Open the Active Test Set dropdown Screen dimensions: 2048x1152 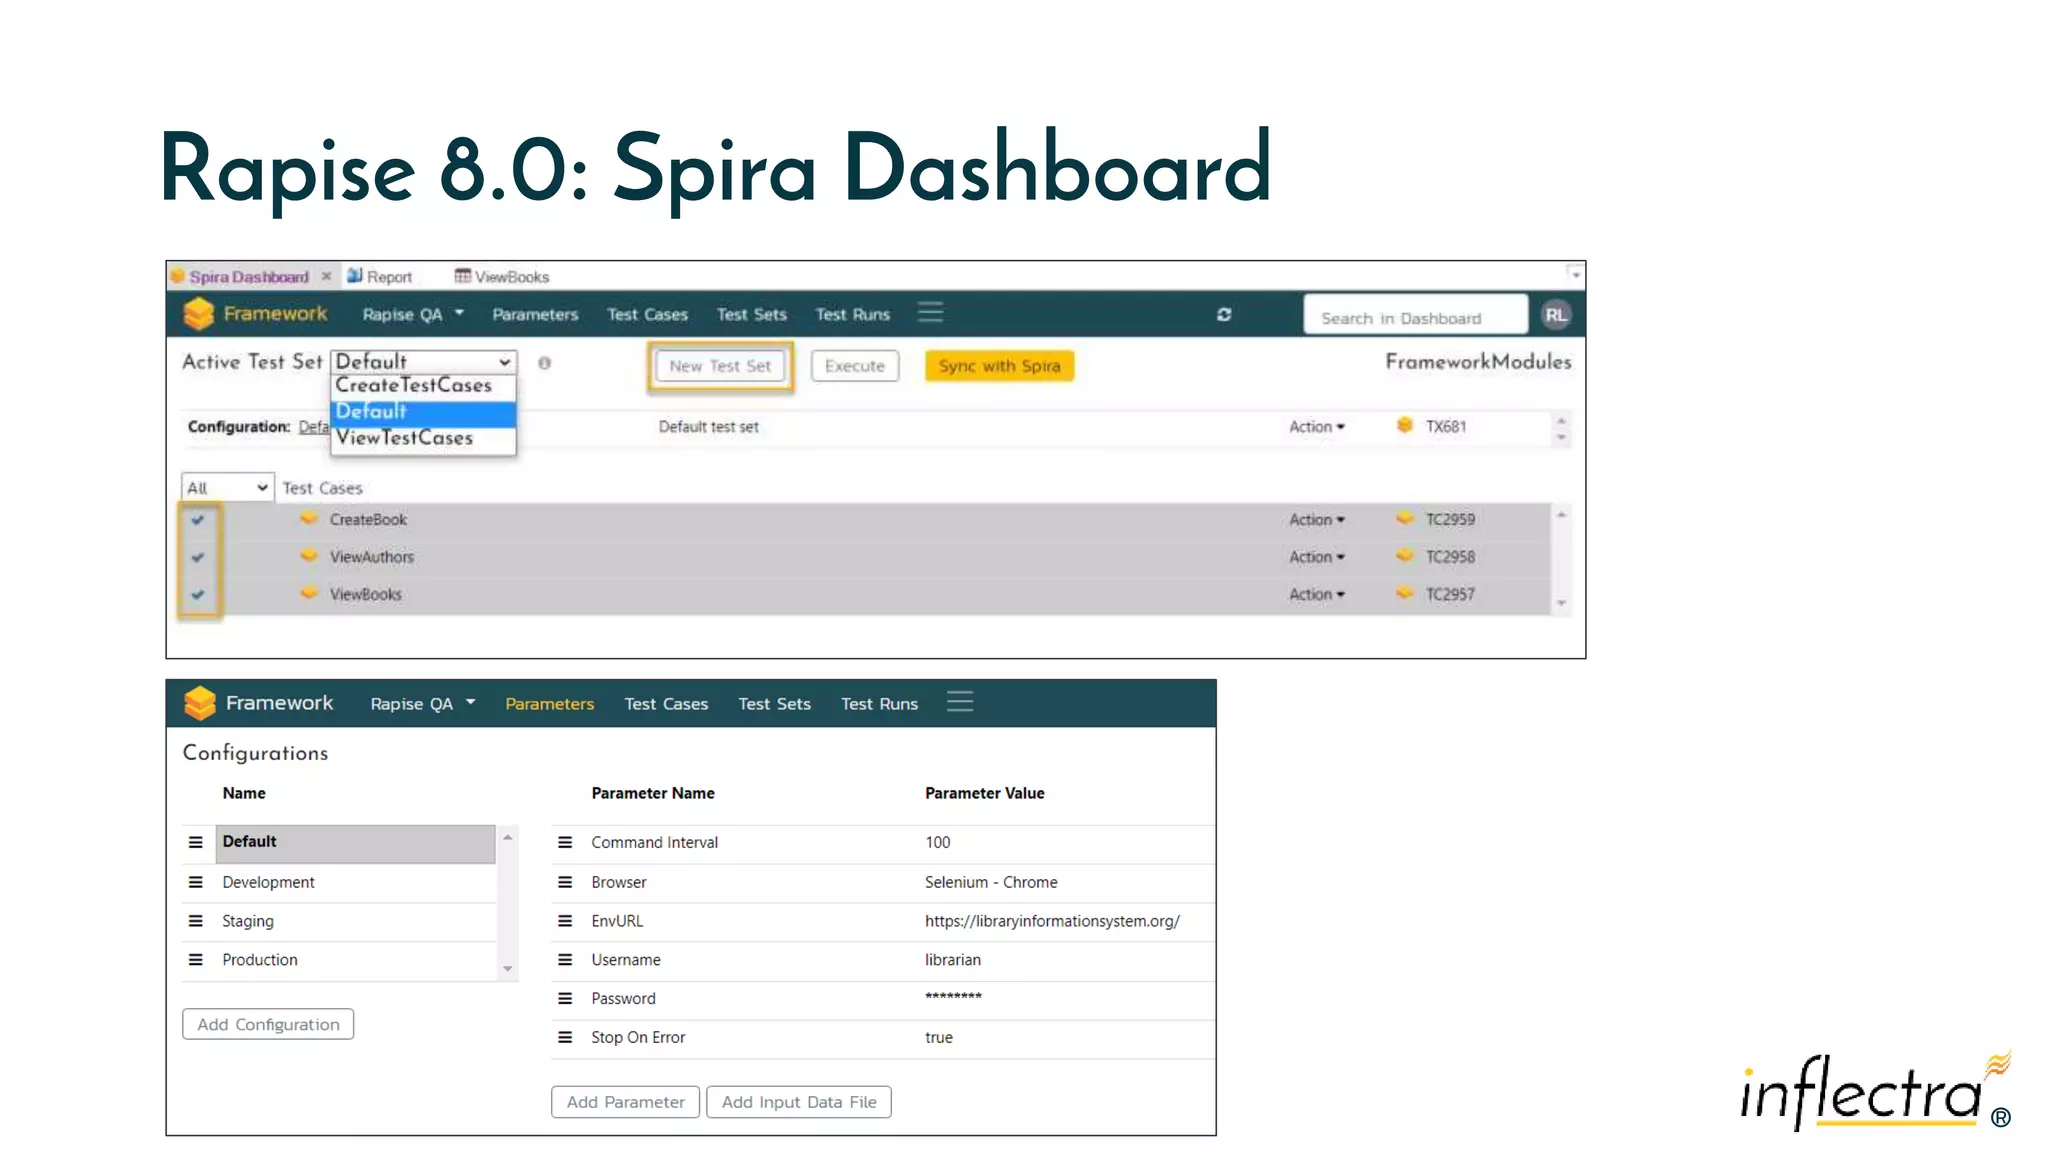pos(423,361)
